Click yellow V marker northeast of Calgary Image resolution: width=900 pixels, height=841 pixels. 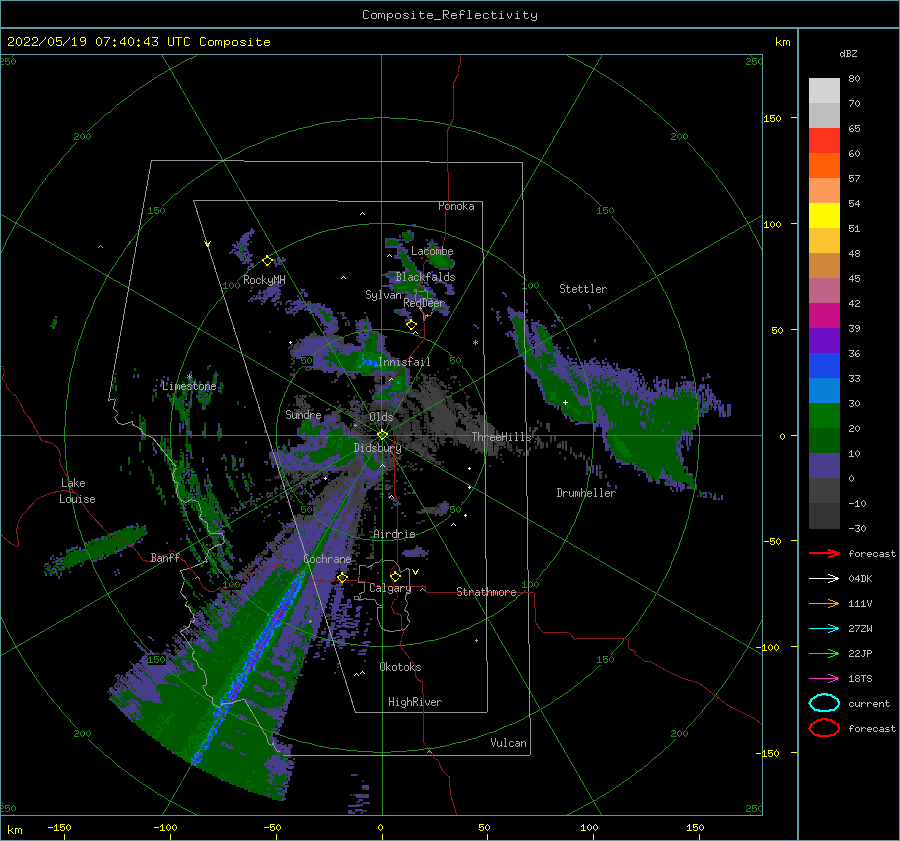tap(416, 572)
